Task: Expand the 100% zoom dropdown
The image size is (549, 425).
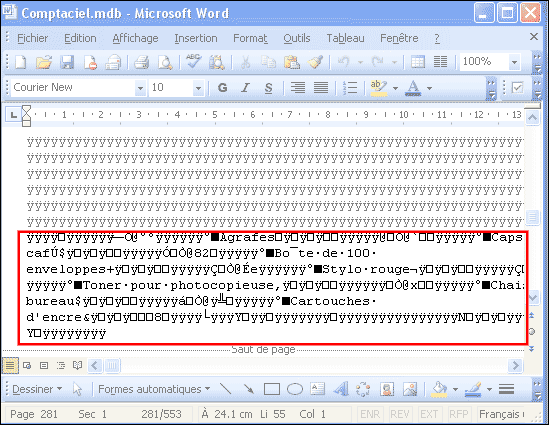Action: (x=514, y=62)
